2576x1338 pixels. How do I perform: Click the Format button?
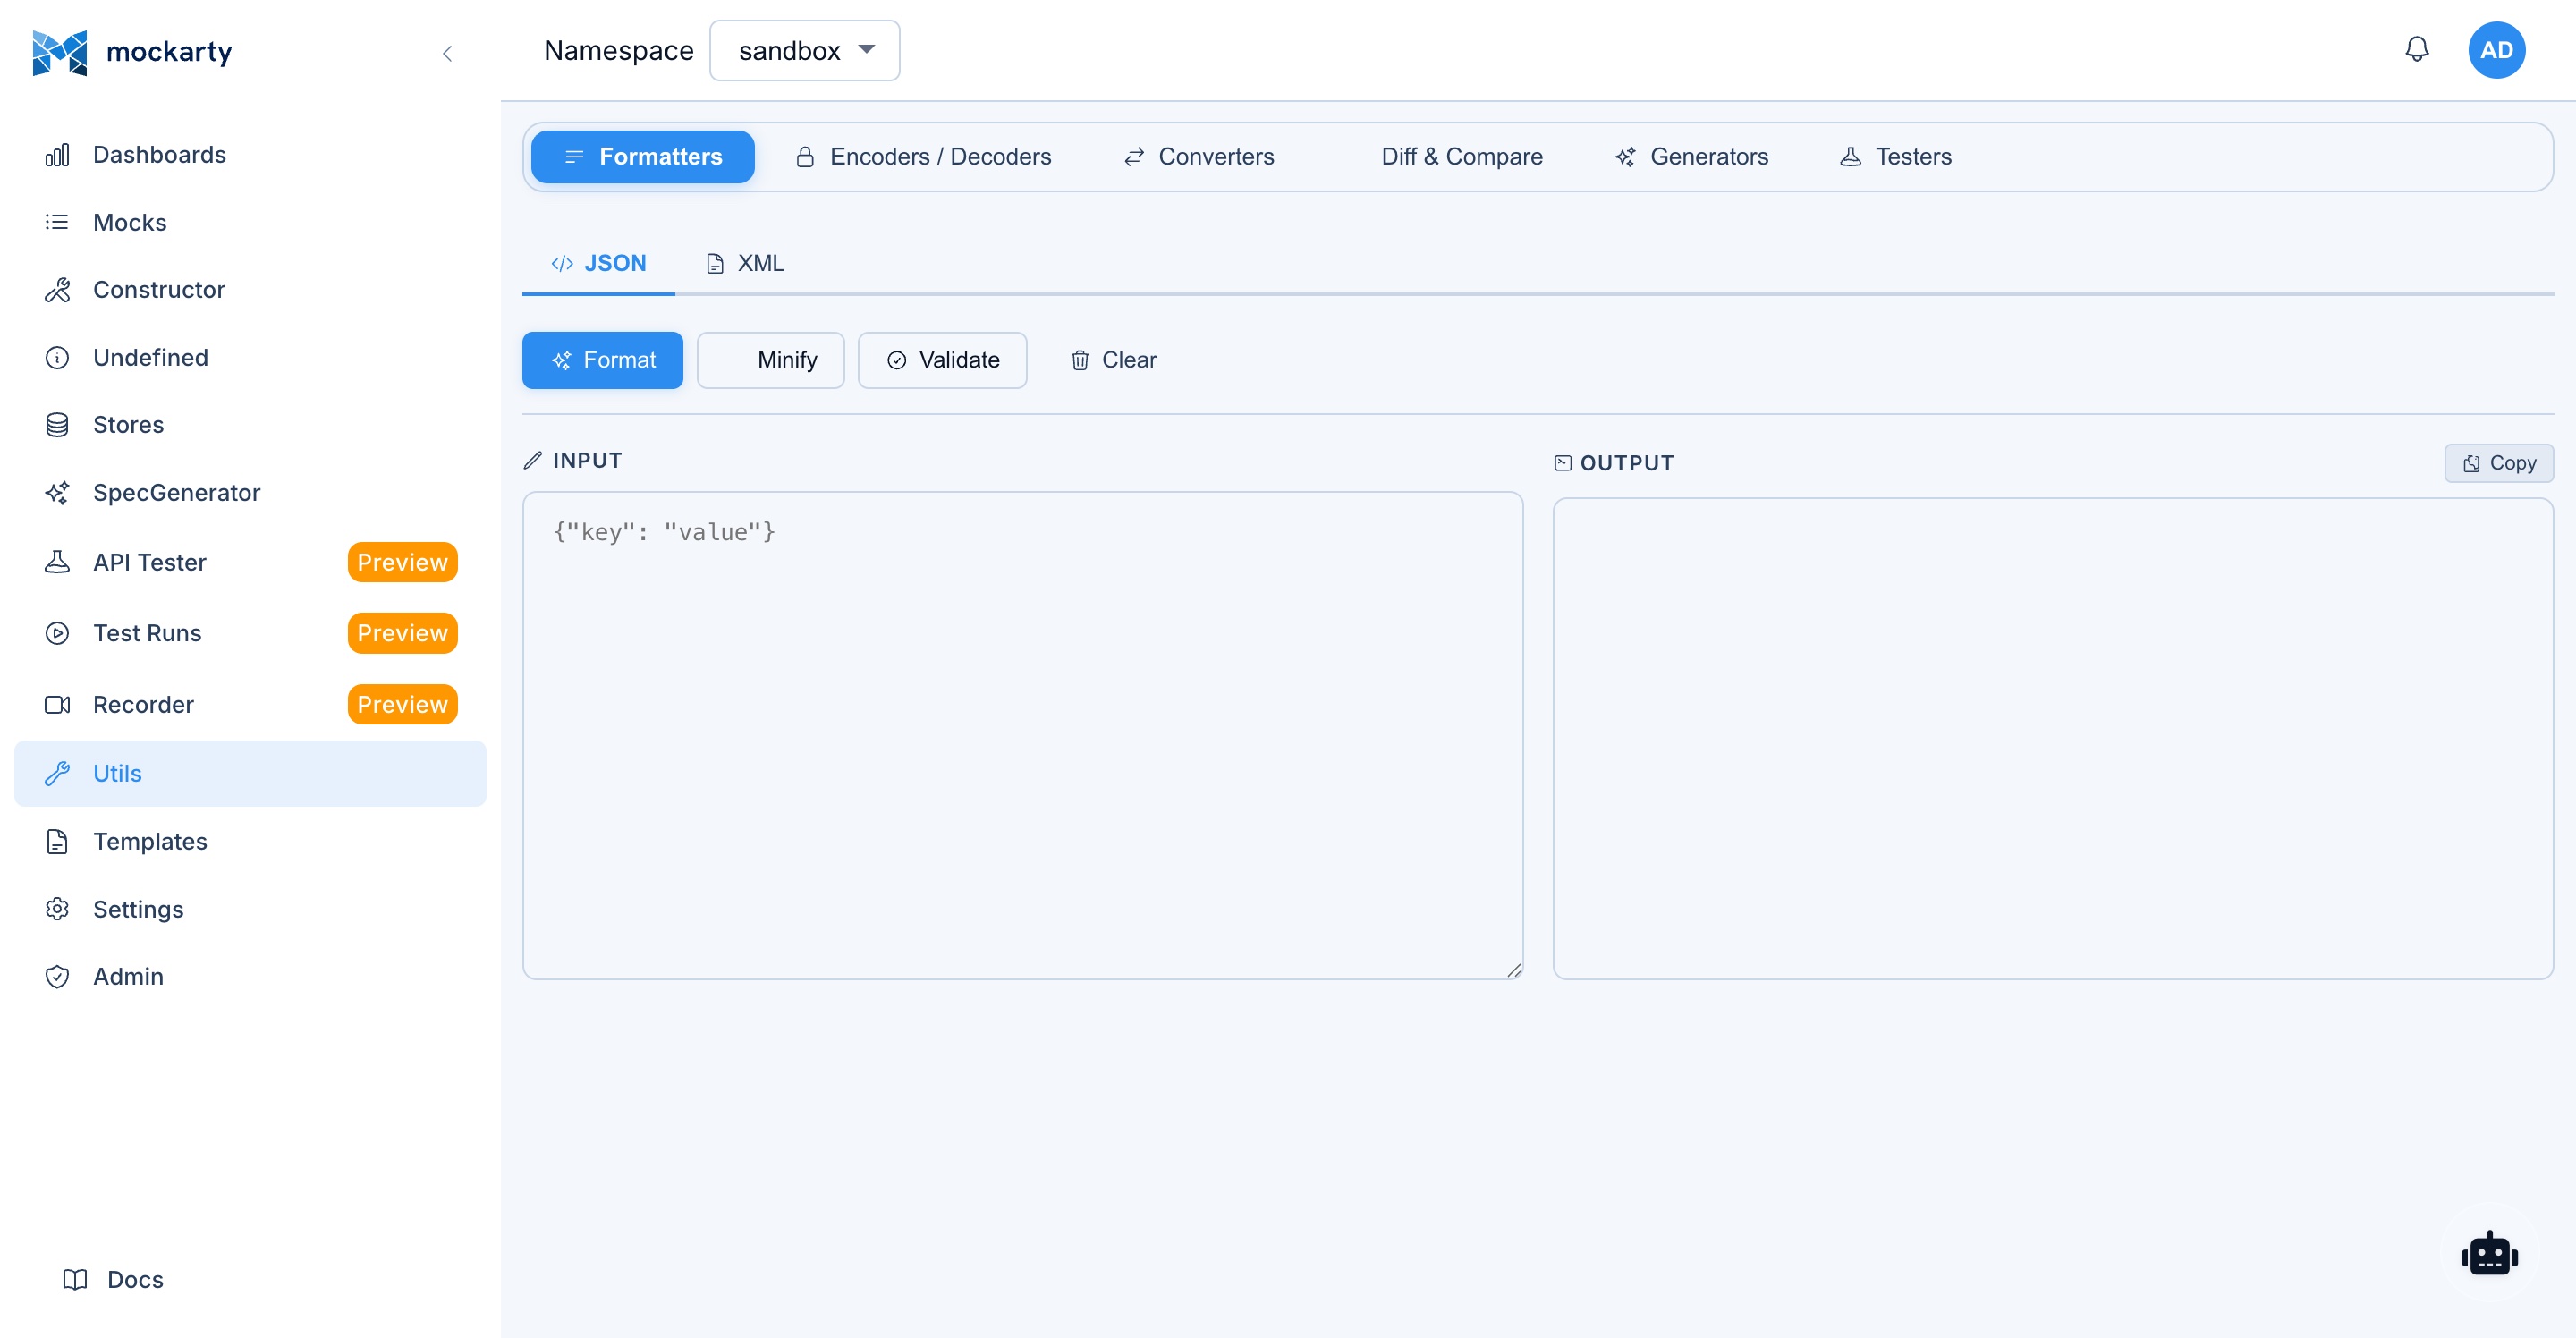point(602,360)
